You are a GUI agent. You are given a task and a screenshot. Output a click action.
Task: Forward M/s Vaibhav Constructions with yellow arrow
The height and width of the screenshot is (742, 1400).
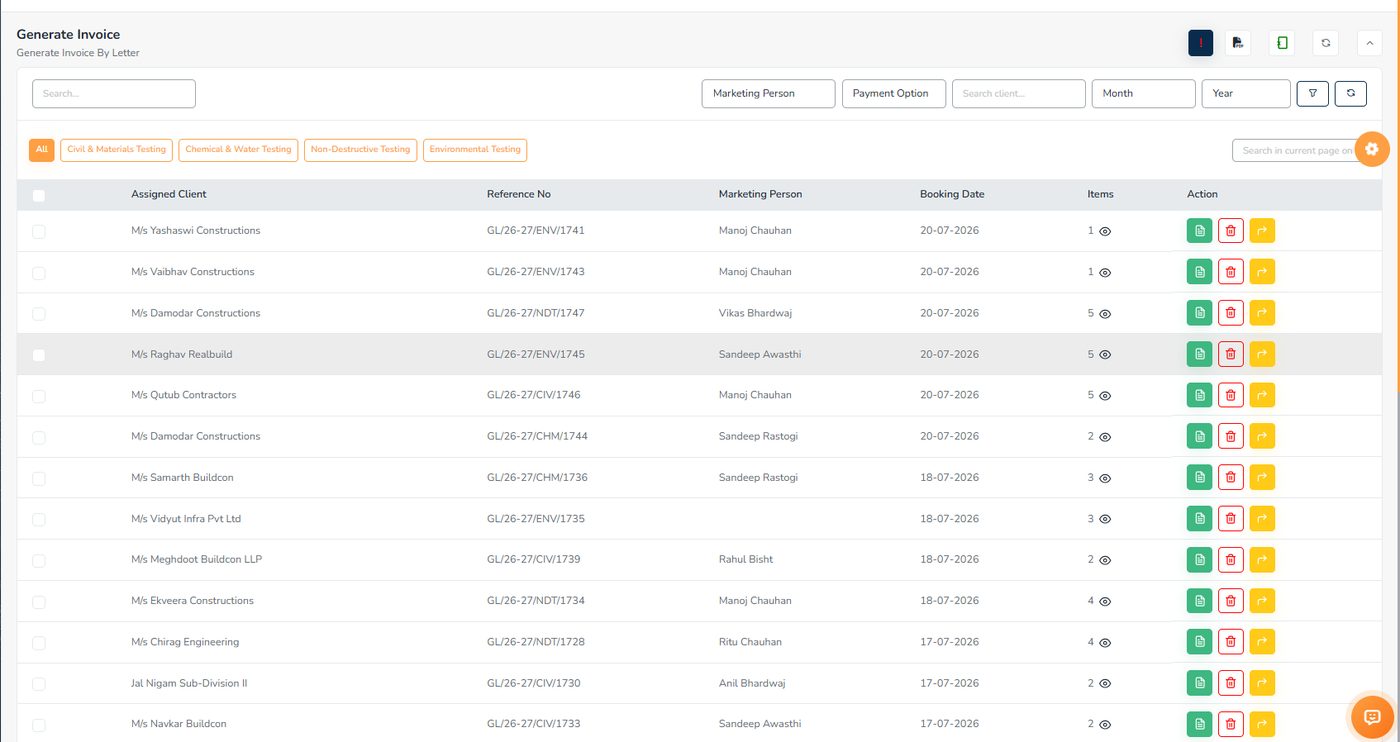tap(1262, 272)
